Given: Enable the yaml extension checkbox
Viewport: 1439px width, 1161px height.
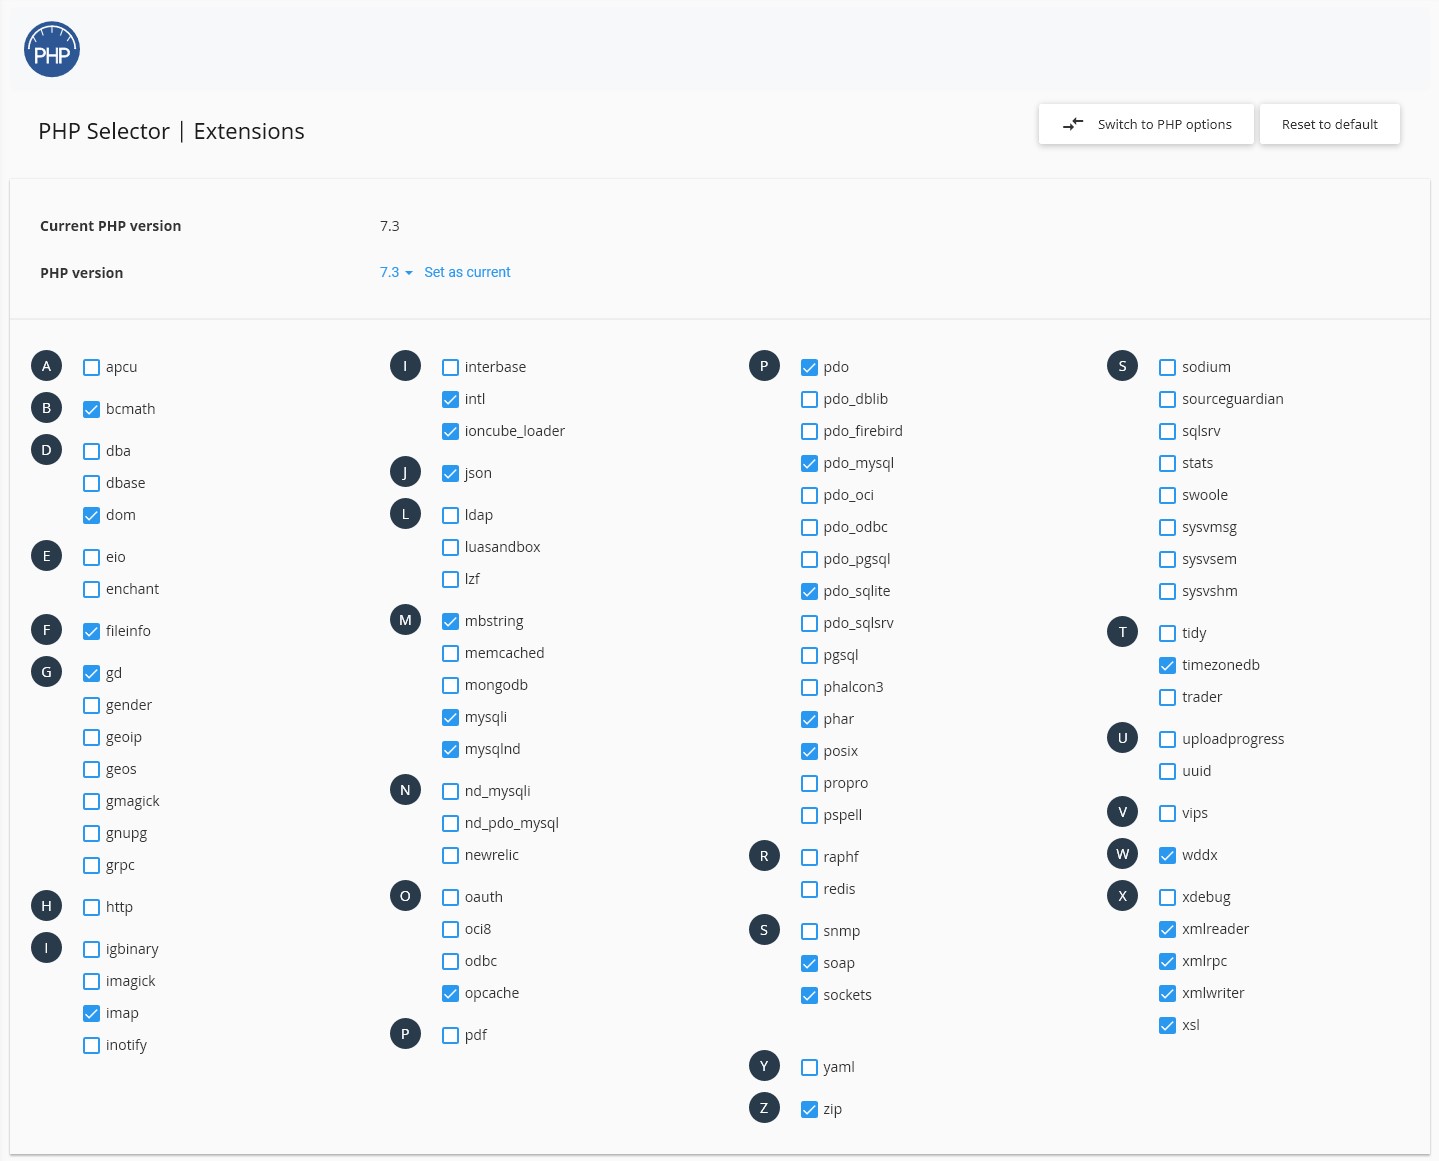Looking at the screenshot, I should [809, 1067].
